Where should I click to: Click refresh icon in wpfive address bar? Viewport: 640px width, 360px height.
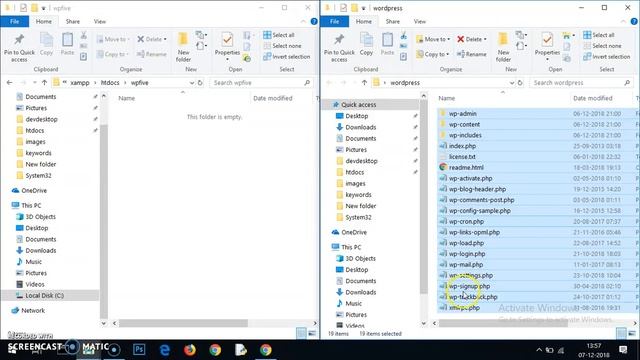tap(200, 83)
